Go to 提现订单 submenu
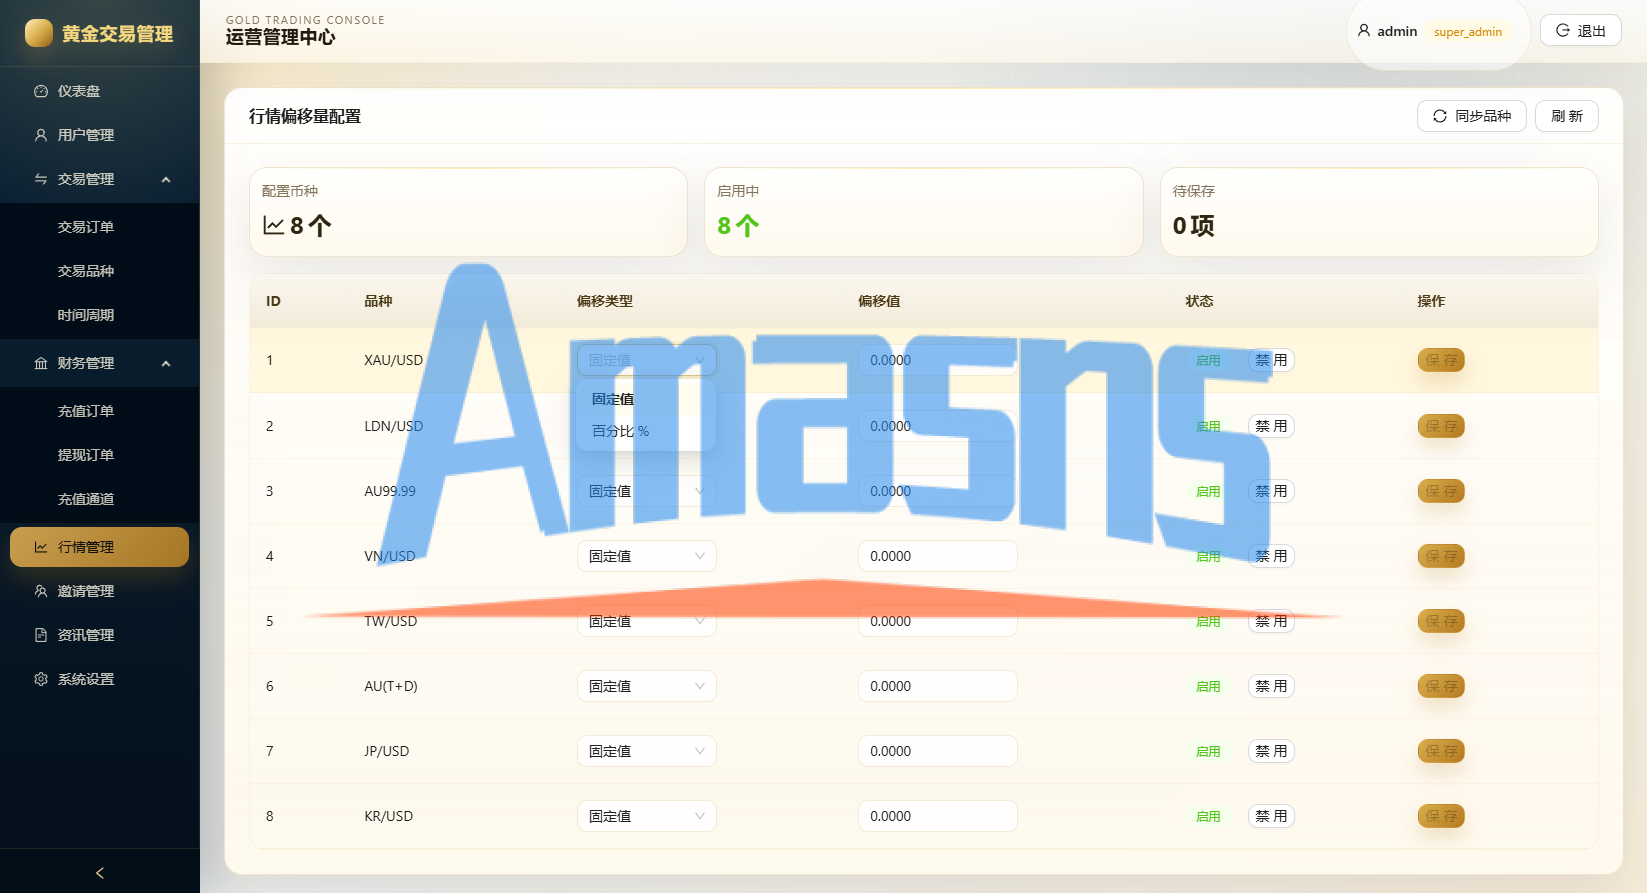Viewport: 1647px width, 893px height. point(100,455)
